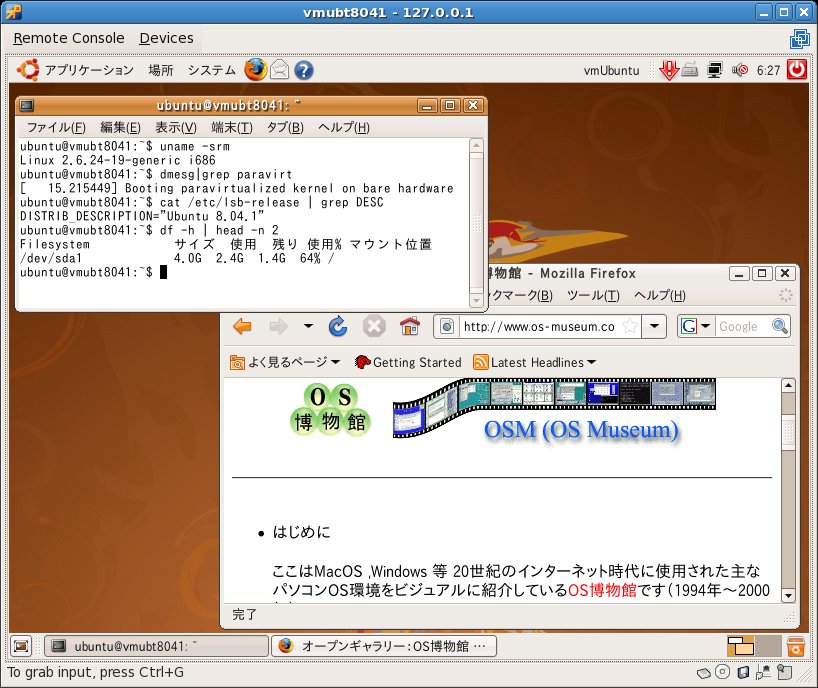Click the show desktop button

coord(21,646)
